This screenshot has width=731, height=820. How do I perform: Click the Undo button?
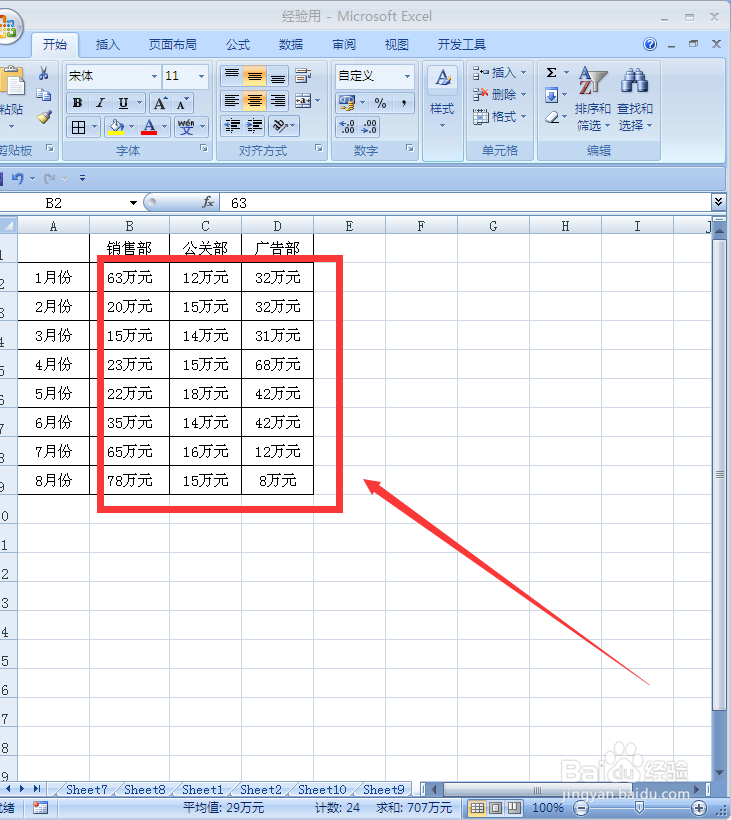pyautogui.click(x=17, y=178)
